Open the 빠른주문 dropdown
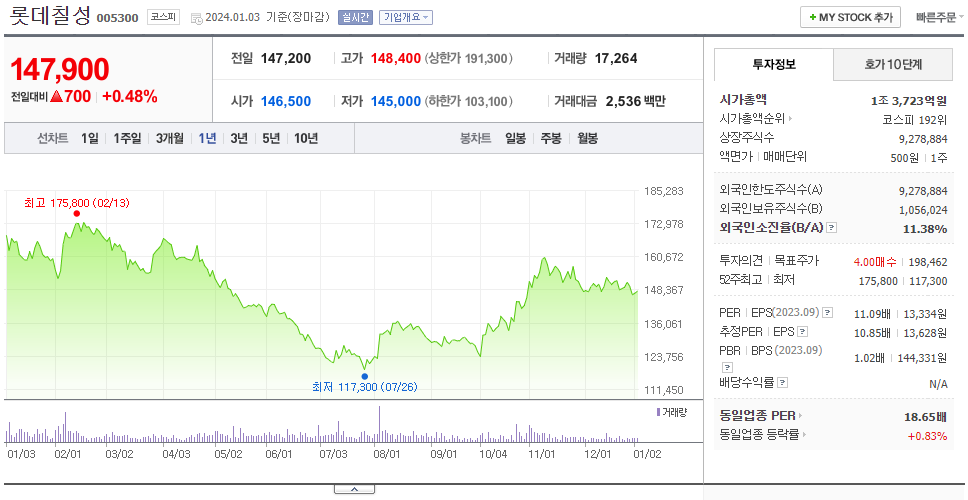 click(939, 17)
